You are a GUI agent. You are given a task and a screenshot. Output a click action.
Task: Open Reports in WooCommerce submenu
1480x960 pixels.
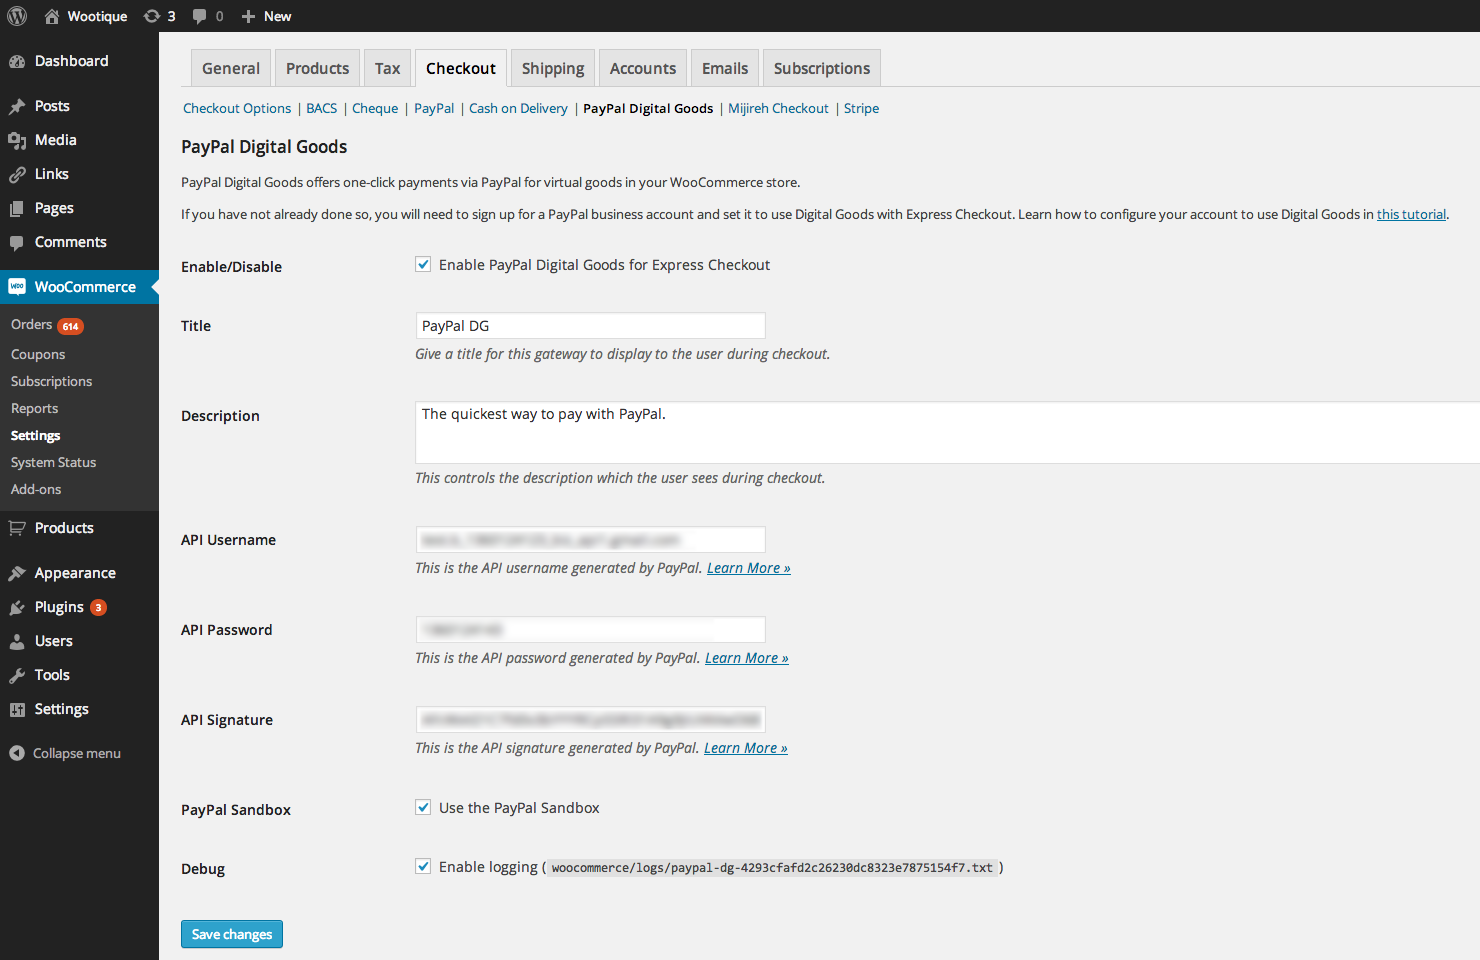pos(34,408)
